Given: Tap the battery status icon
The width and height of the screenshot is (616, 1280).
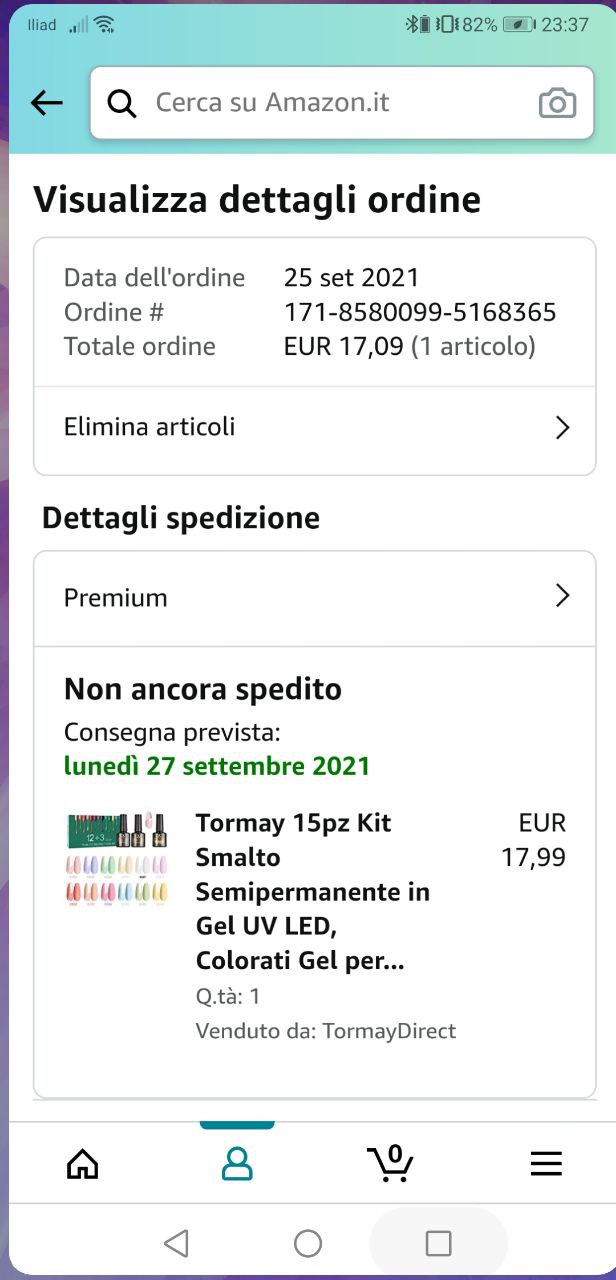Looking at the screenshot, I should point(518,25).
